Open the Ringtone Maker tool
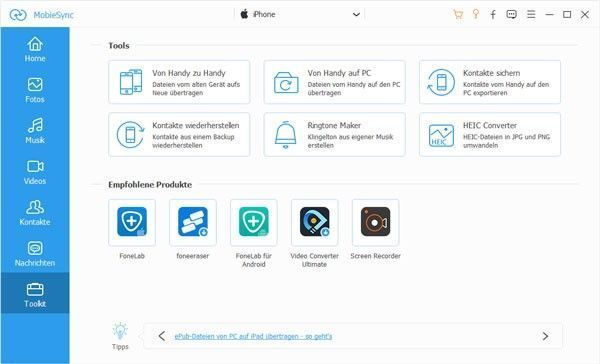The width and height of the screenshot is (600, 364). [x=334, y=134]
